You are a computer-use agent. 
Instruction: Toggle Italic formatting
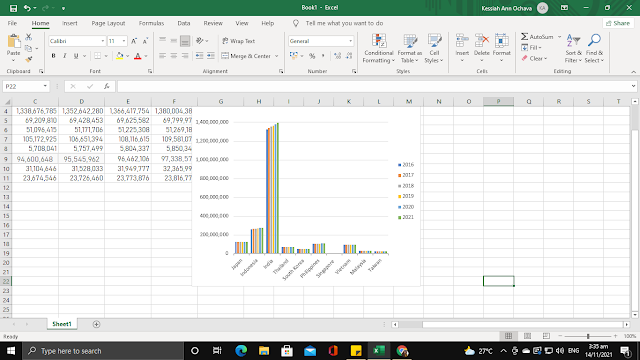coord(64,56)
